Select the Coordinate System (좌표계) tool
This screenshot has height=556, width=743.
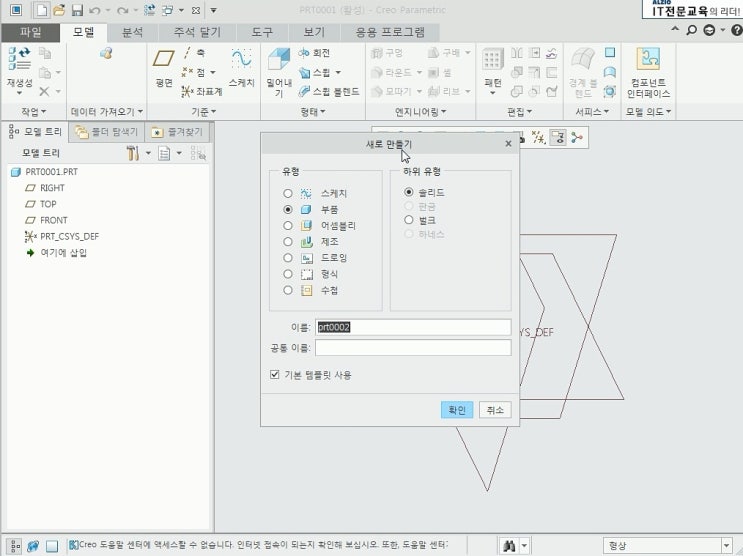pyautogui.click(x=202, y=91)
